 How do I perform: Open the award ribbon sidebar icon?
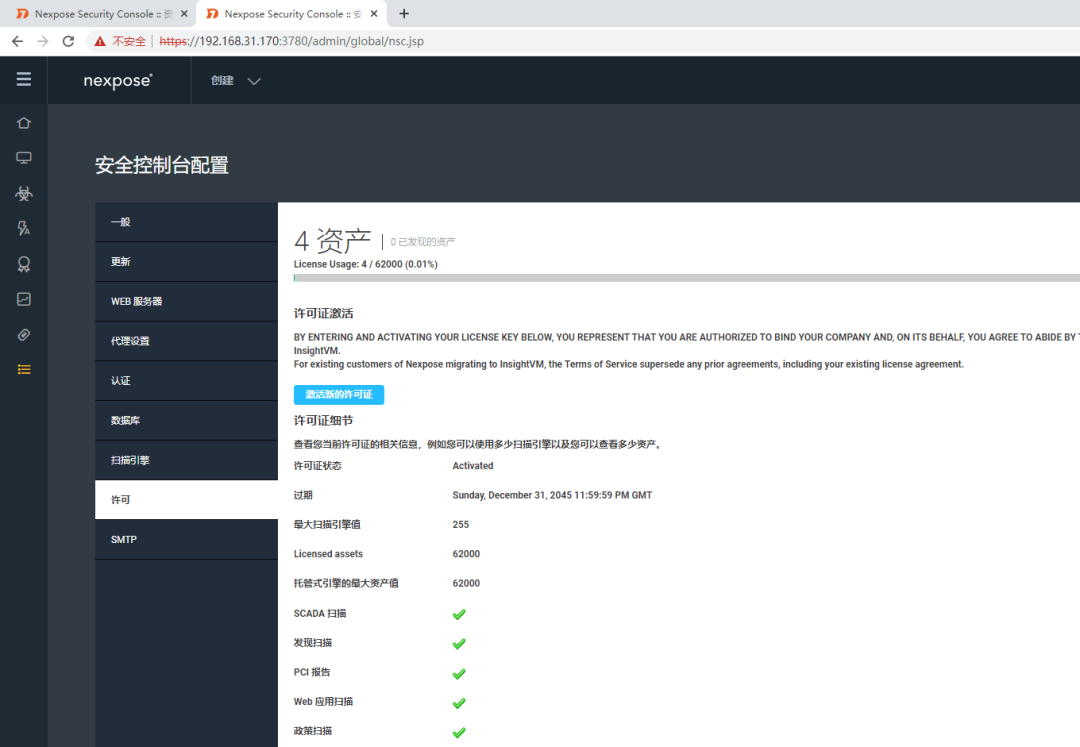(x=23, y=264)
